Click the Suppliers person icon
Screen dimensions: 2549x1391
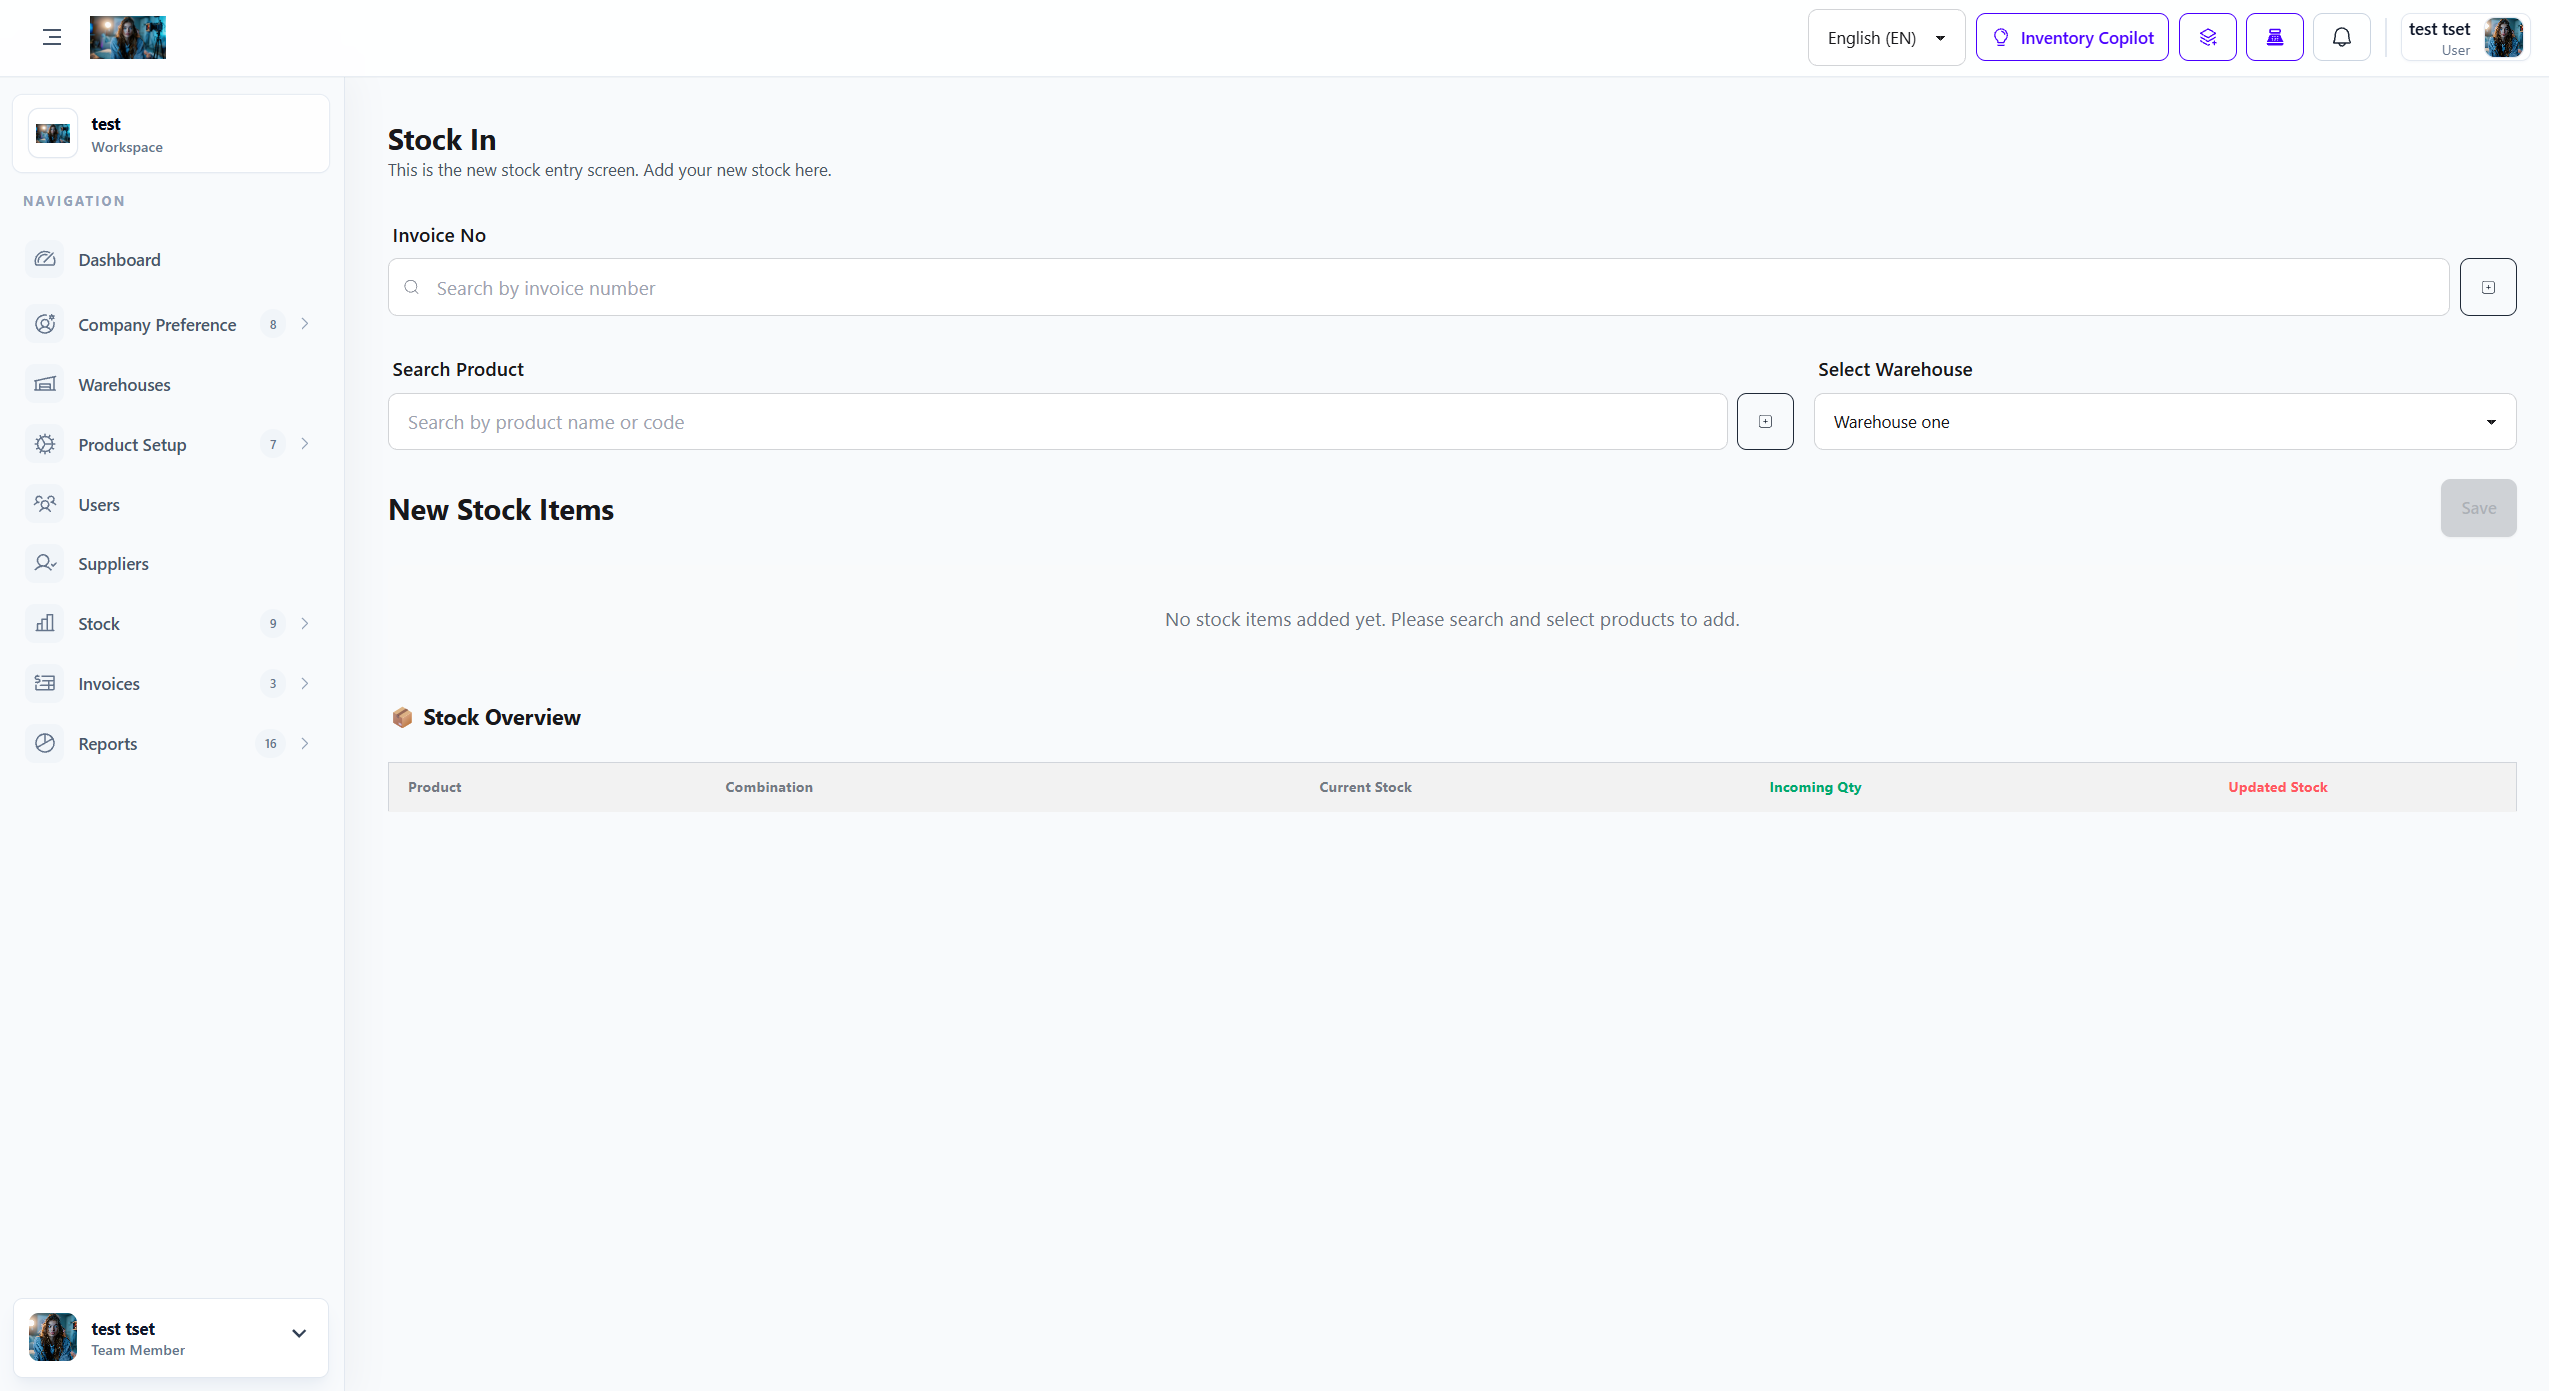(x=45, y=563)
